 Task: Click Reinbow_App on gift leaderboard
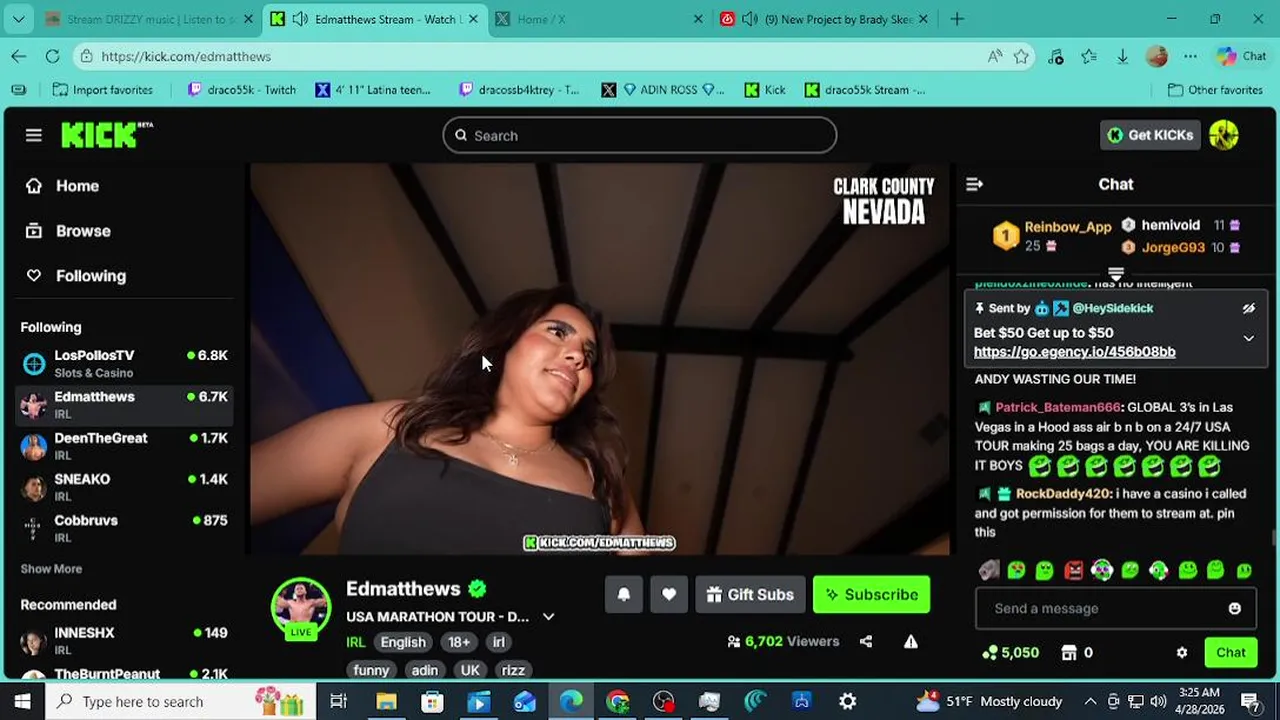click(x=1067, y=227)
